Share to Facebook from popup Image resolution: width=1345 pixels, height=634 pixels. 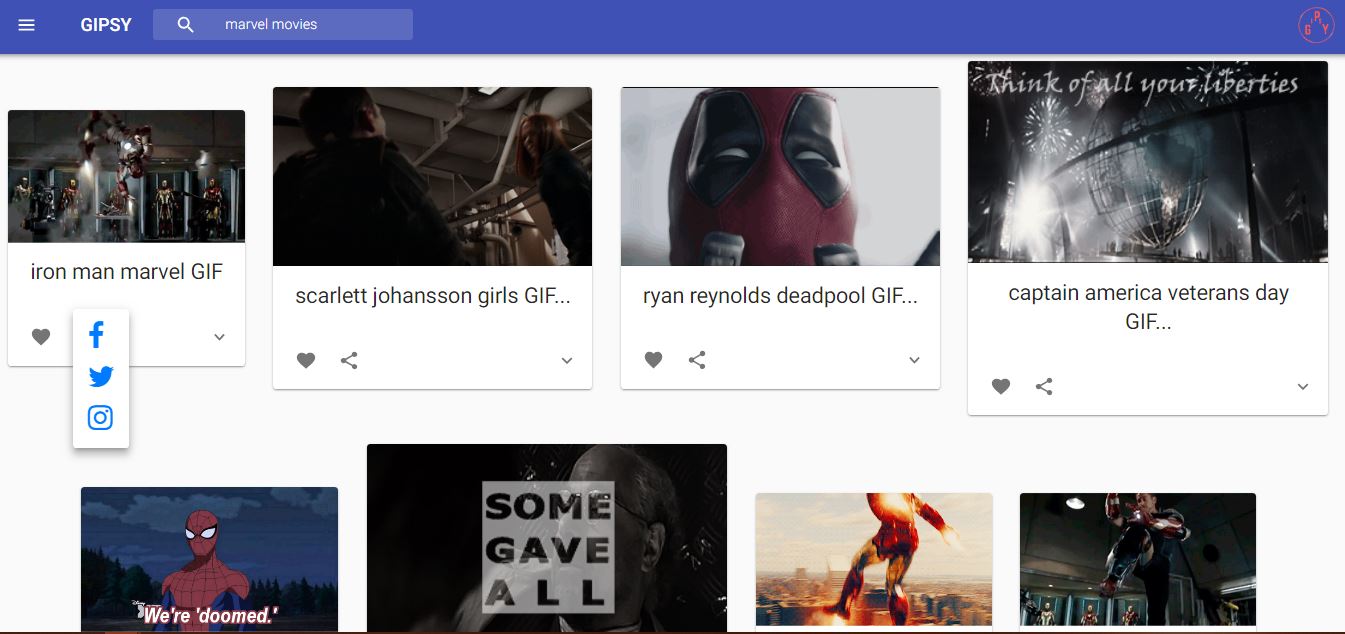coord(97,335)
